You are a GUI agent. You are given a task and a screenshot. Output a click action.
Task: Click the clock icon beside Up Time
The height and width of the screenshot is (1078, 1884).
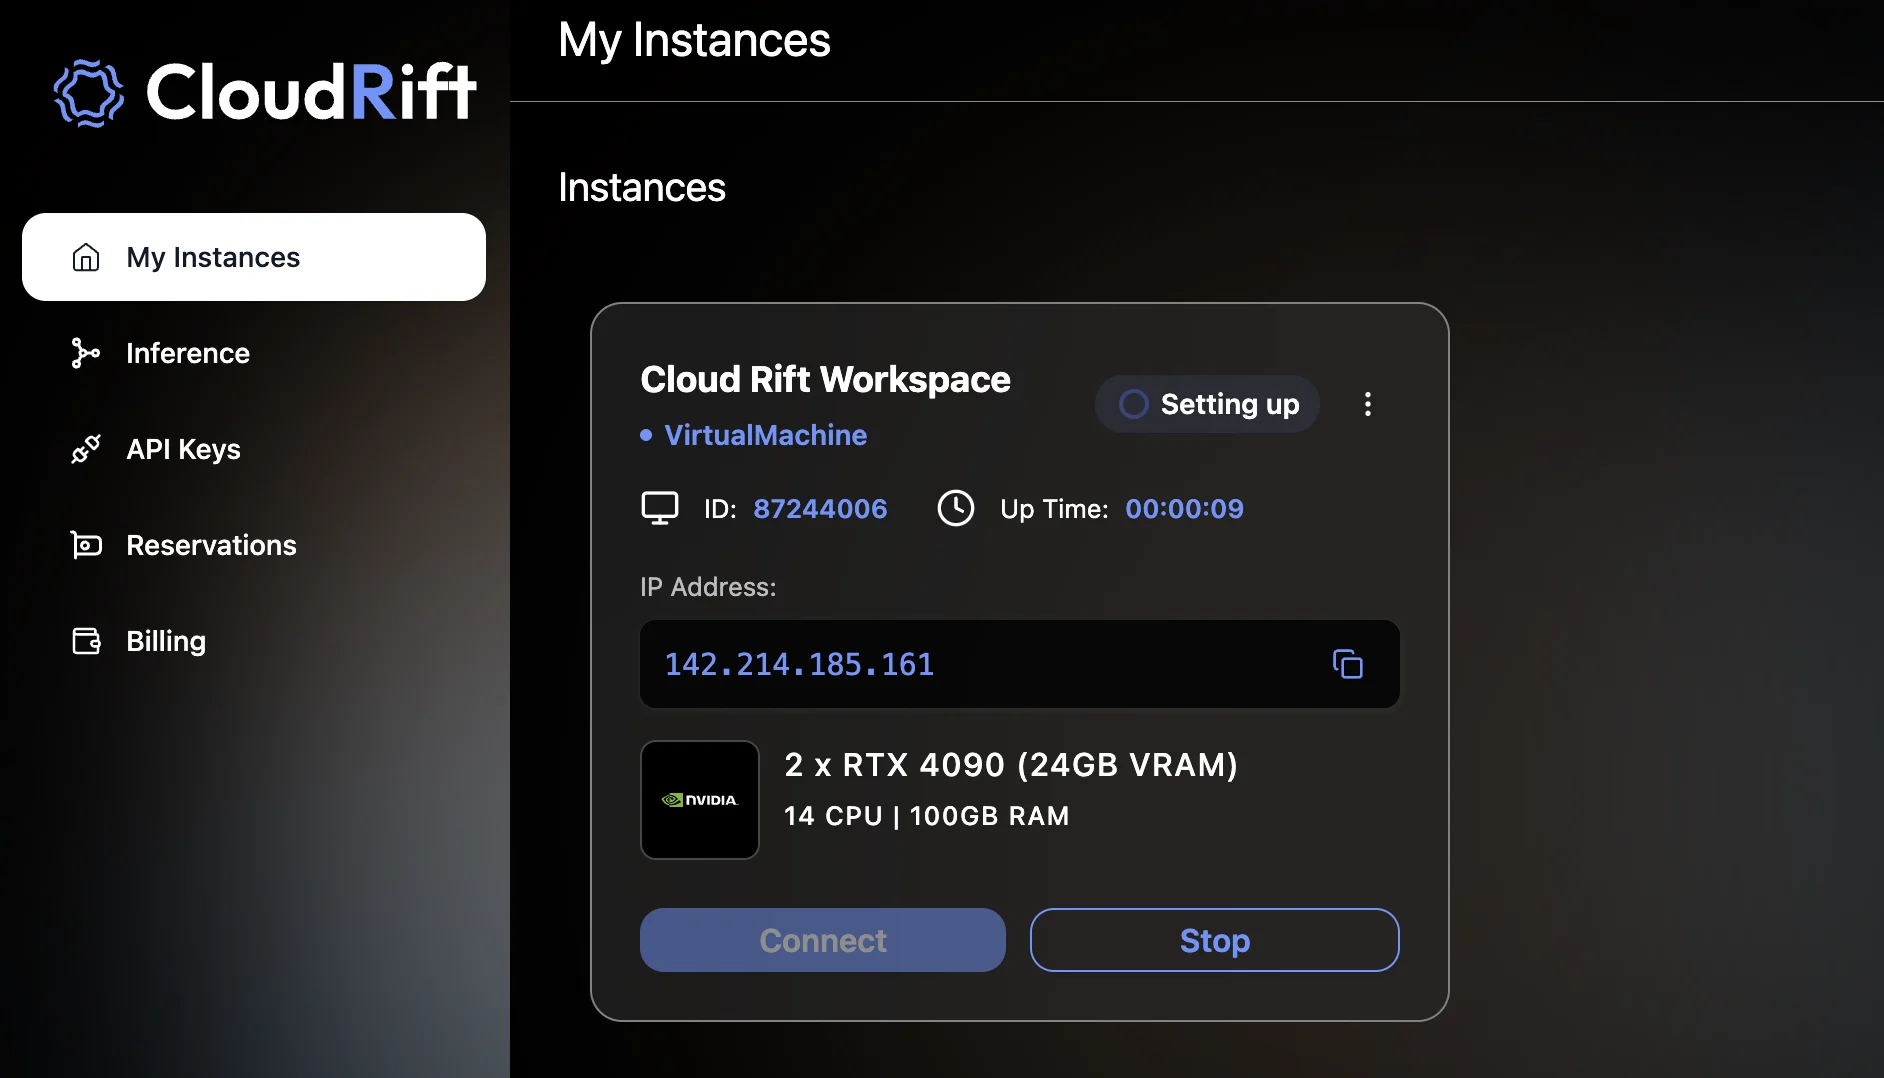click(x=956, y=508)
